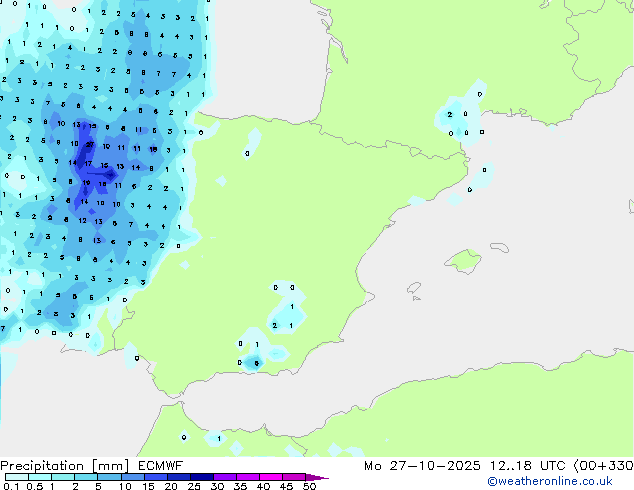Click the legend tick label "0.1"

tap(11, 486)
